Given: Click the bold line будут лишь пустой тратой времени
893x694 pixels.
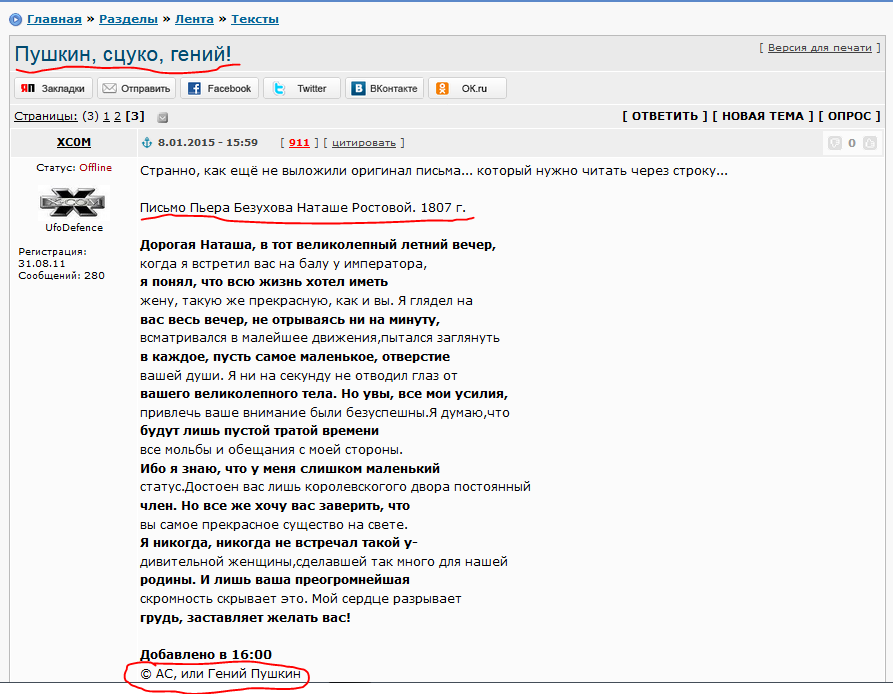Looking at the screenshot, I should tap(260, 431).
